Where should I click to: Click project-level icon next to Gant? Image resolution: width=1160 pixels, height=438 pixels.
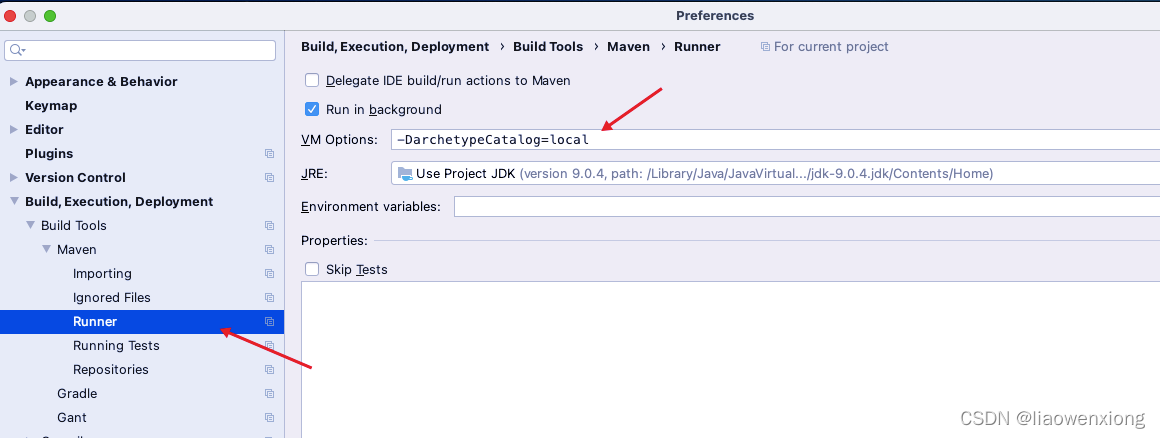[269, 418]
